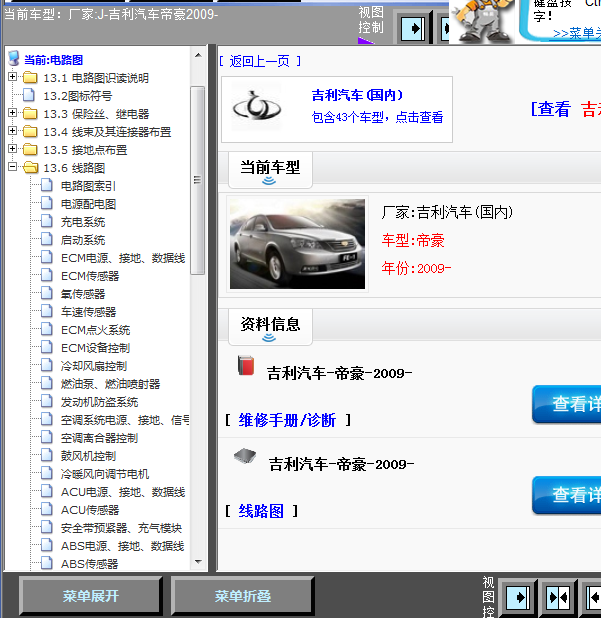601x618 pixels.
Task: Click the open 13.6 folder icon
Action: click(30, 168)
